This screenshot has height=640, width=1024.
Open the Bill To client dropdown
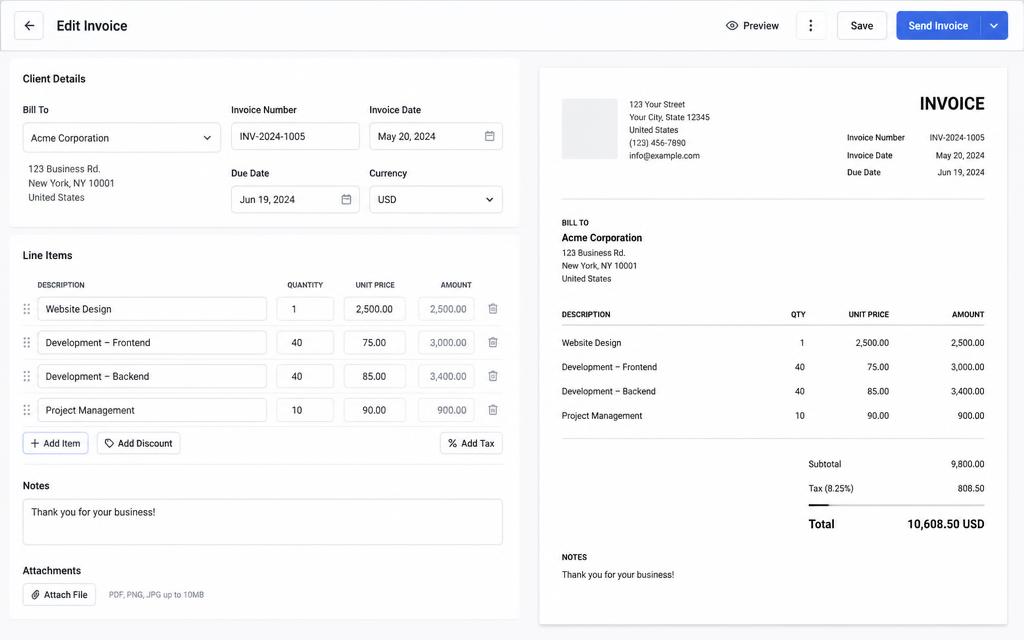121,138
